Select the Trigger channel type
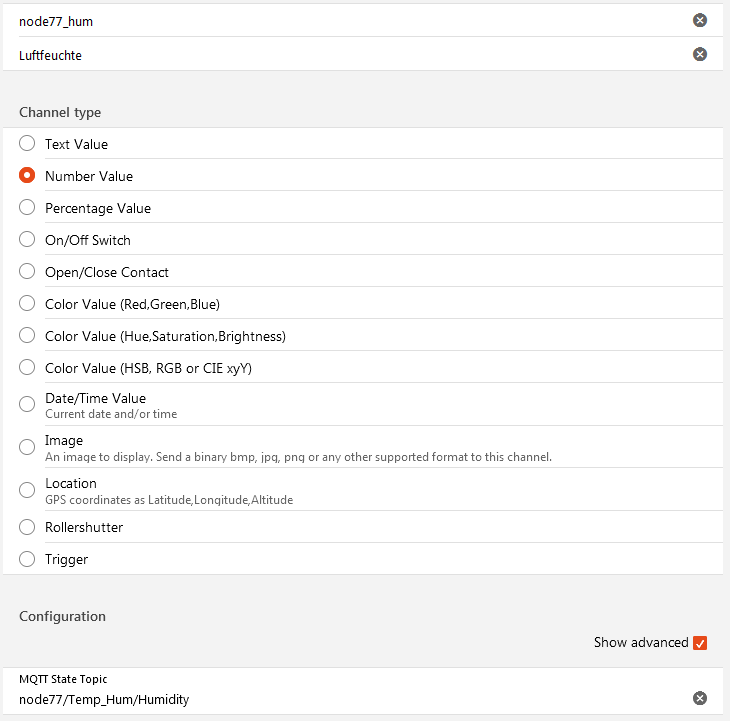Screen dimensions: 730x721 [x=27, y=559]
